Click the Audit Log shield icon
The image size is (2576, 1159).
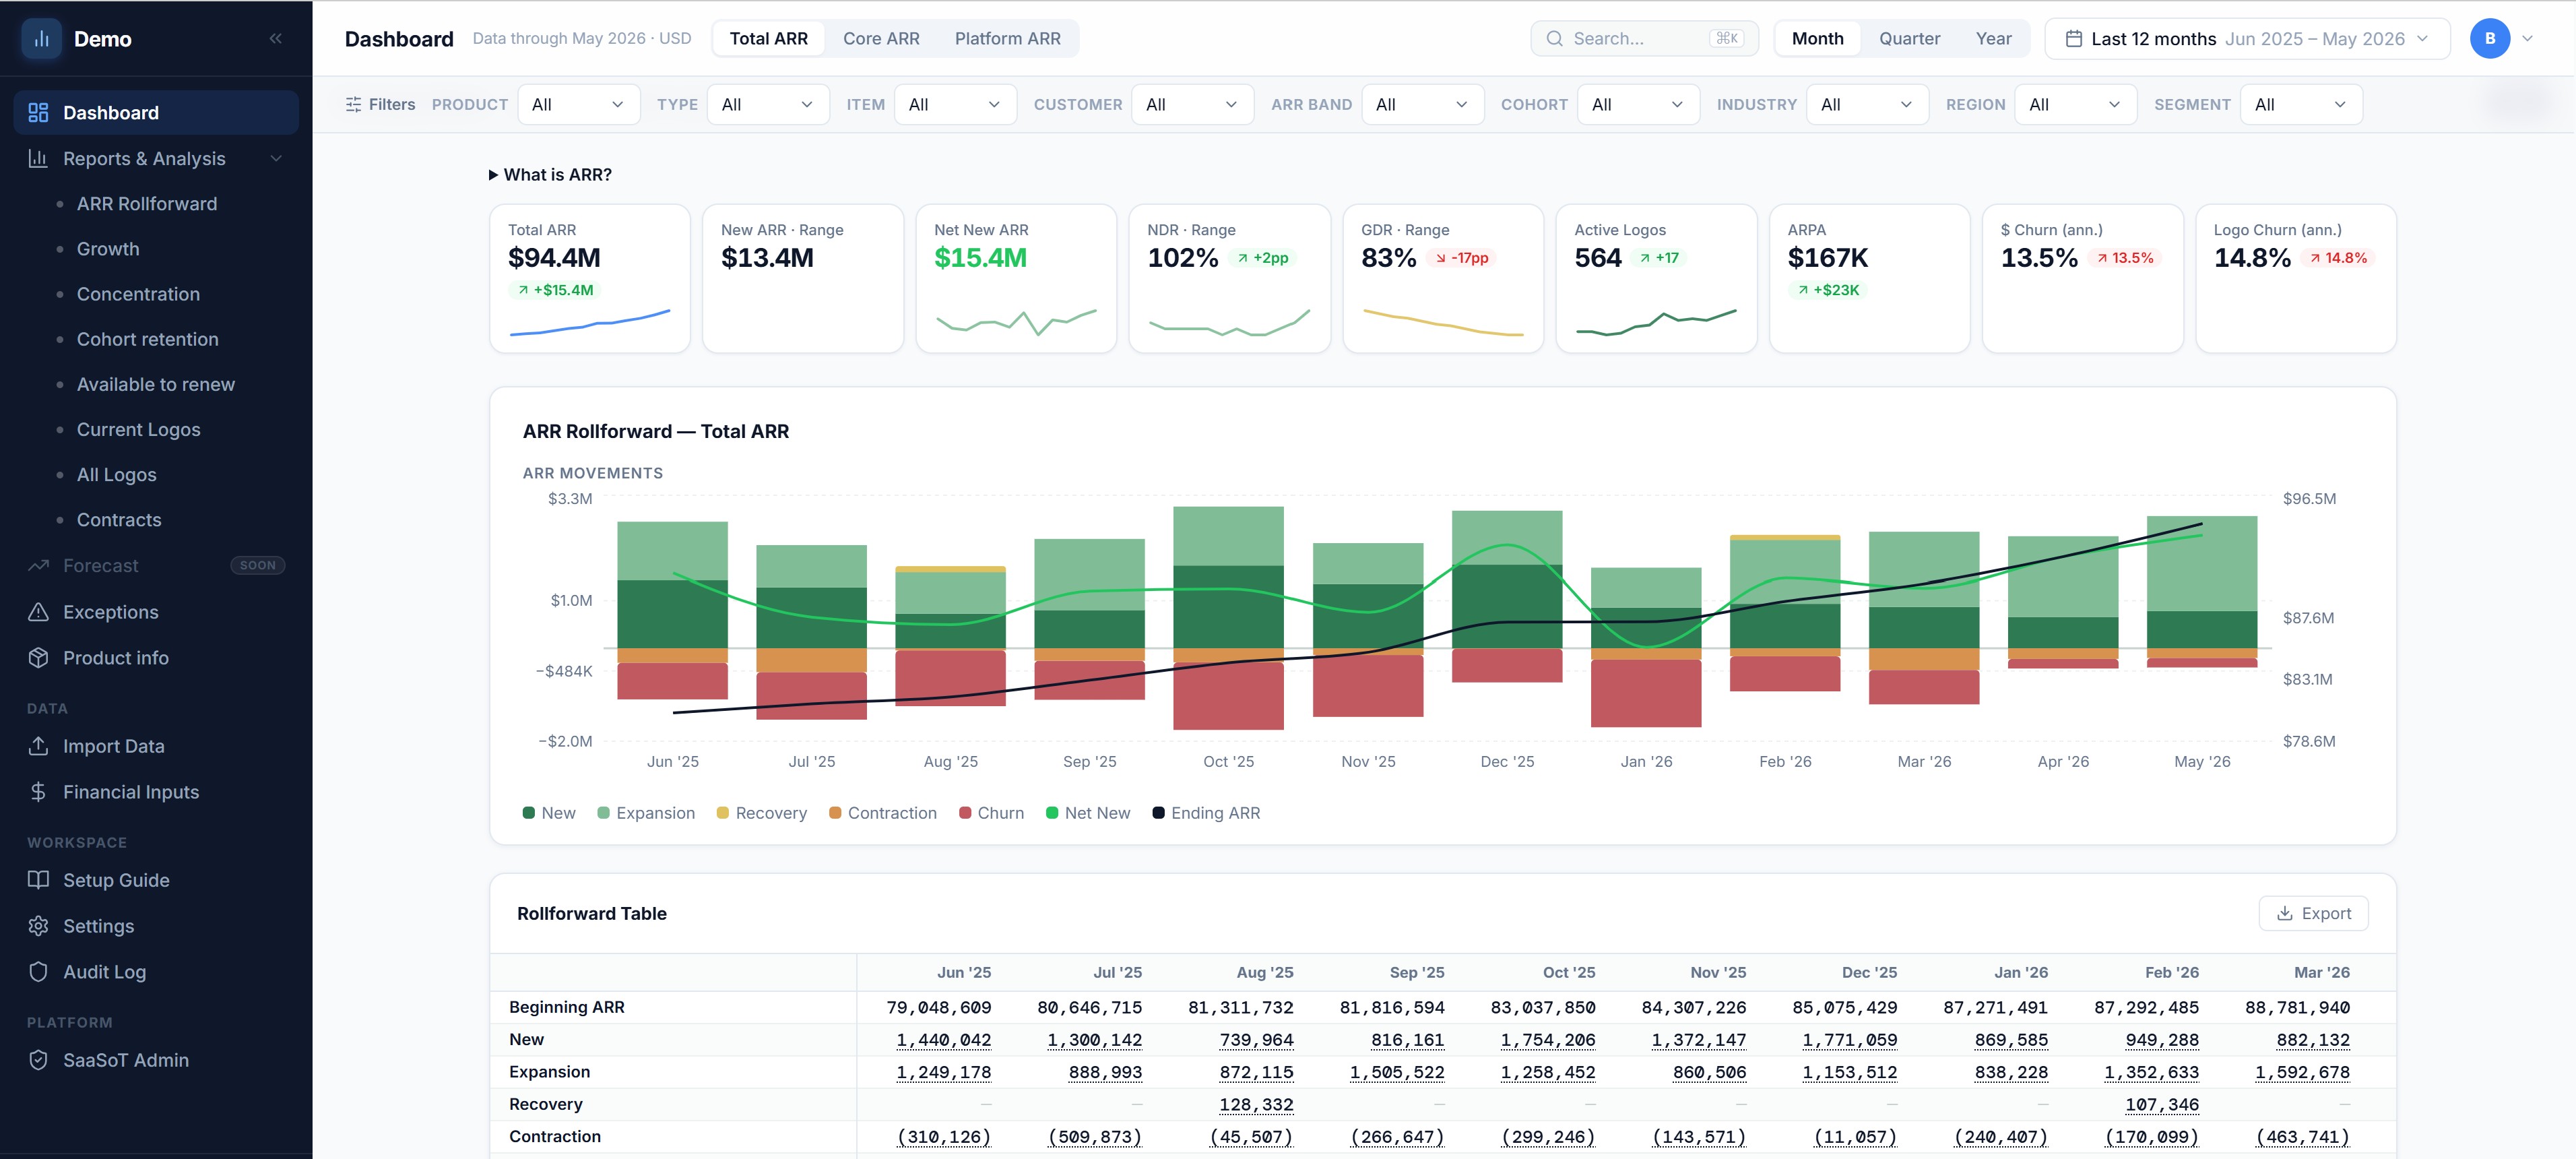click(x=38, y=971)
